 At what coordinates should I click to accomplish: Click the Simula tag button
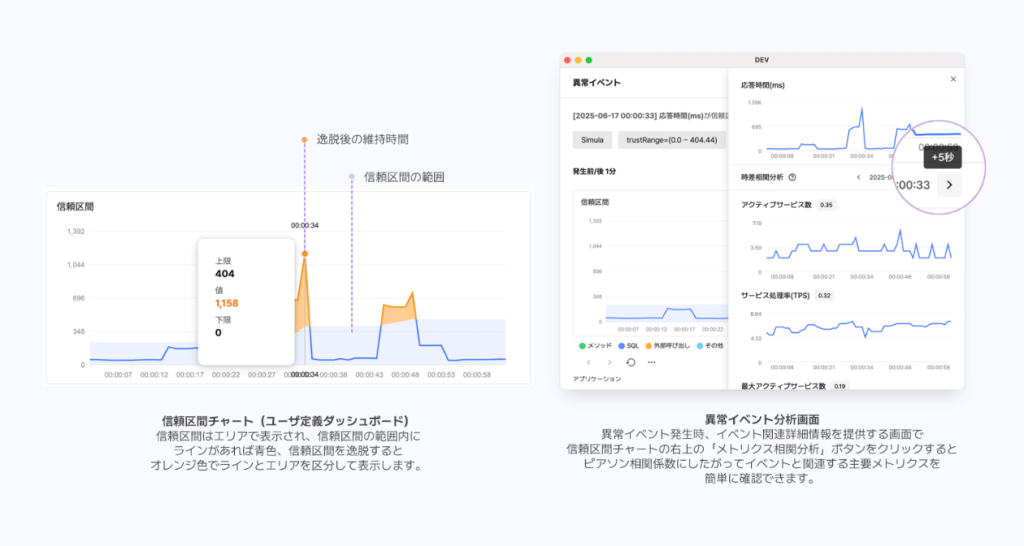[x=592, y=139]
